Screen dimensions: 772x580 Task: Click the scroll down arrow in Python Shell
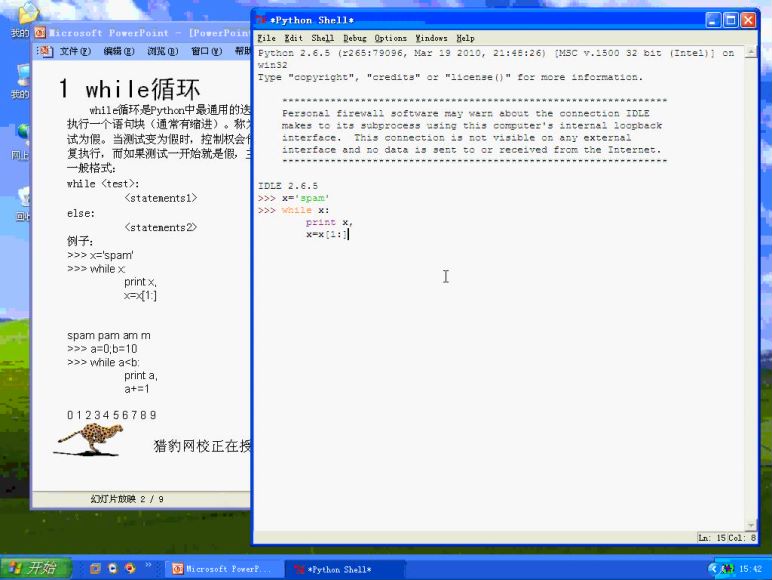pos(750,525)
